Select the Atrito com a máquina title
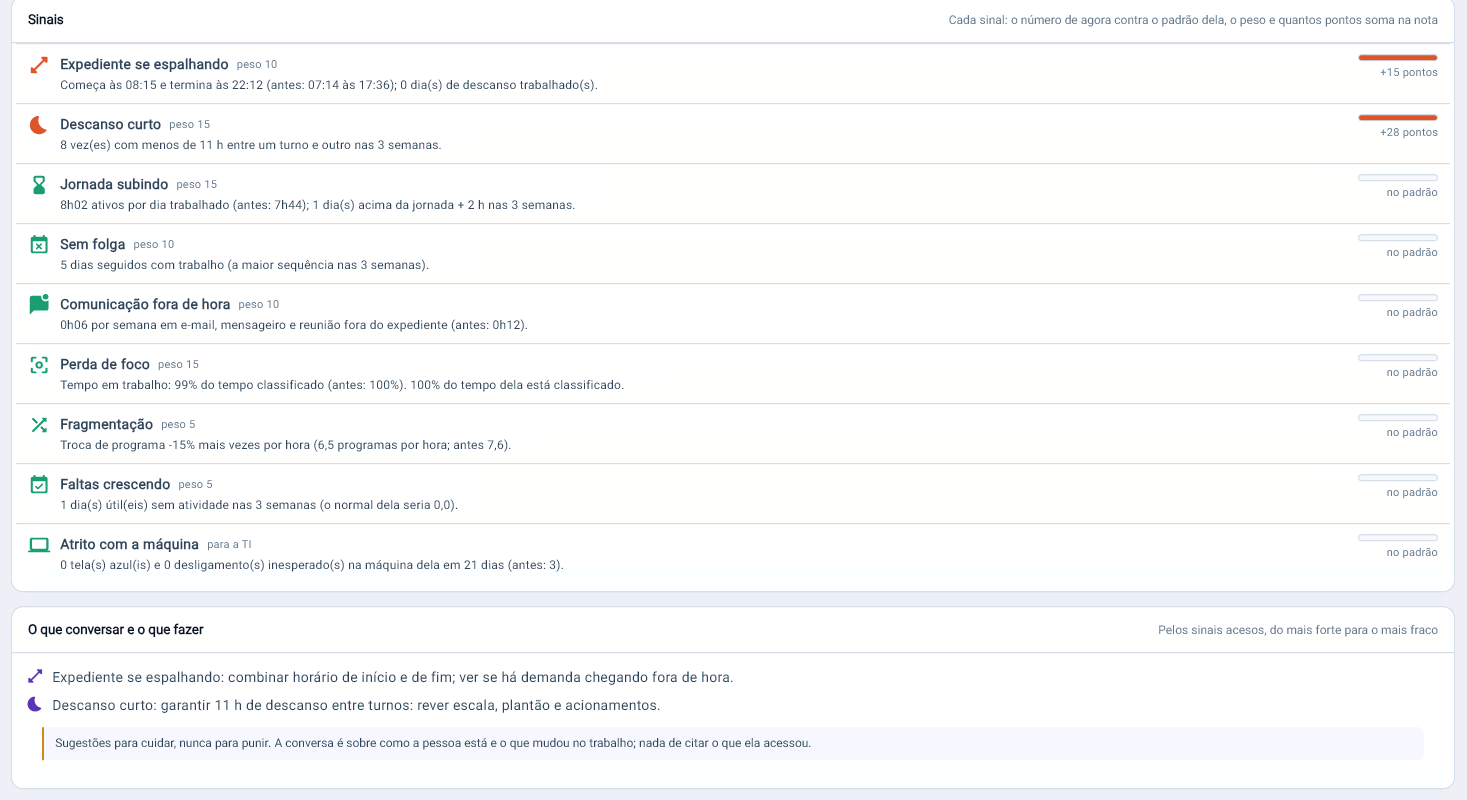The height and width of the screenshot is (800, 1467). pos(129,544)
